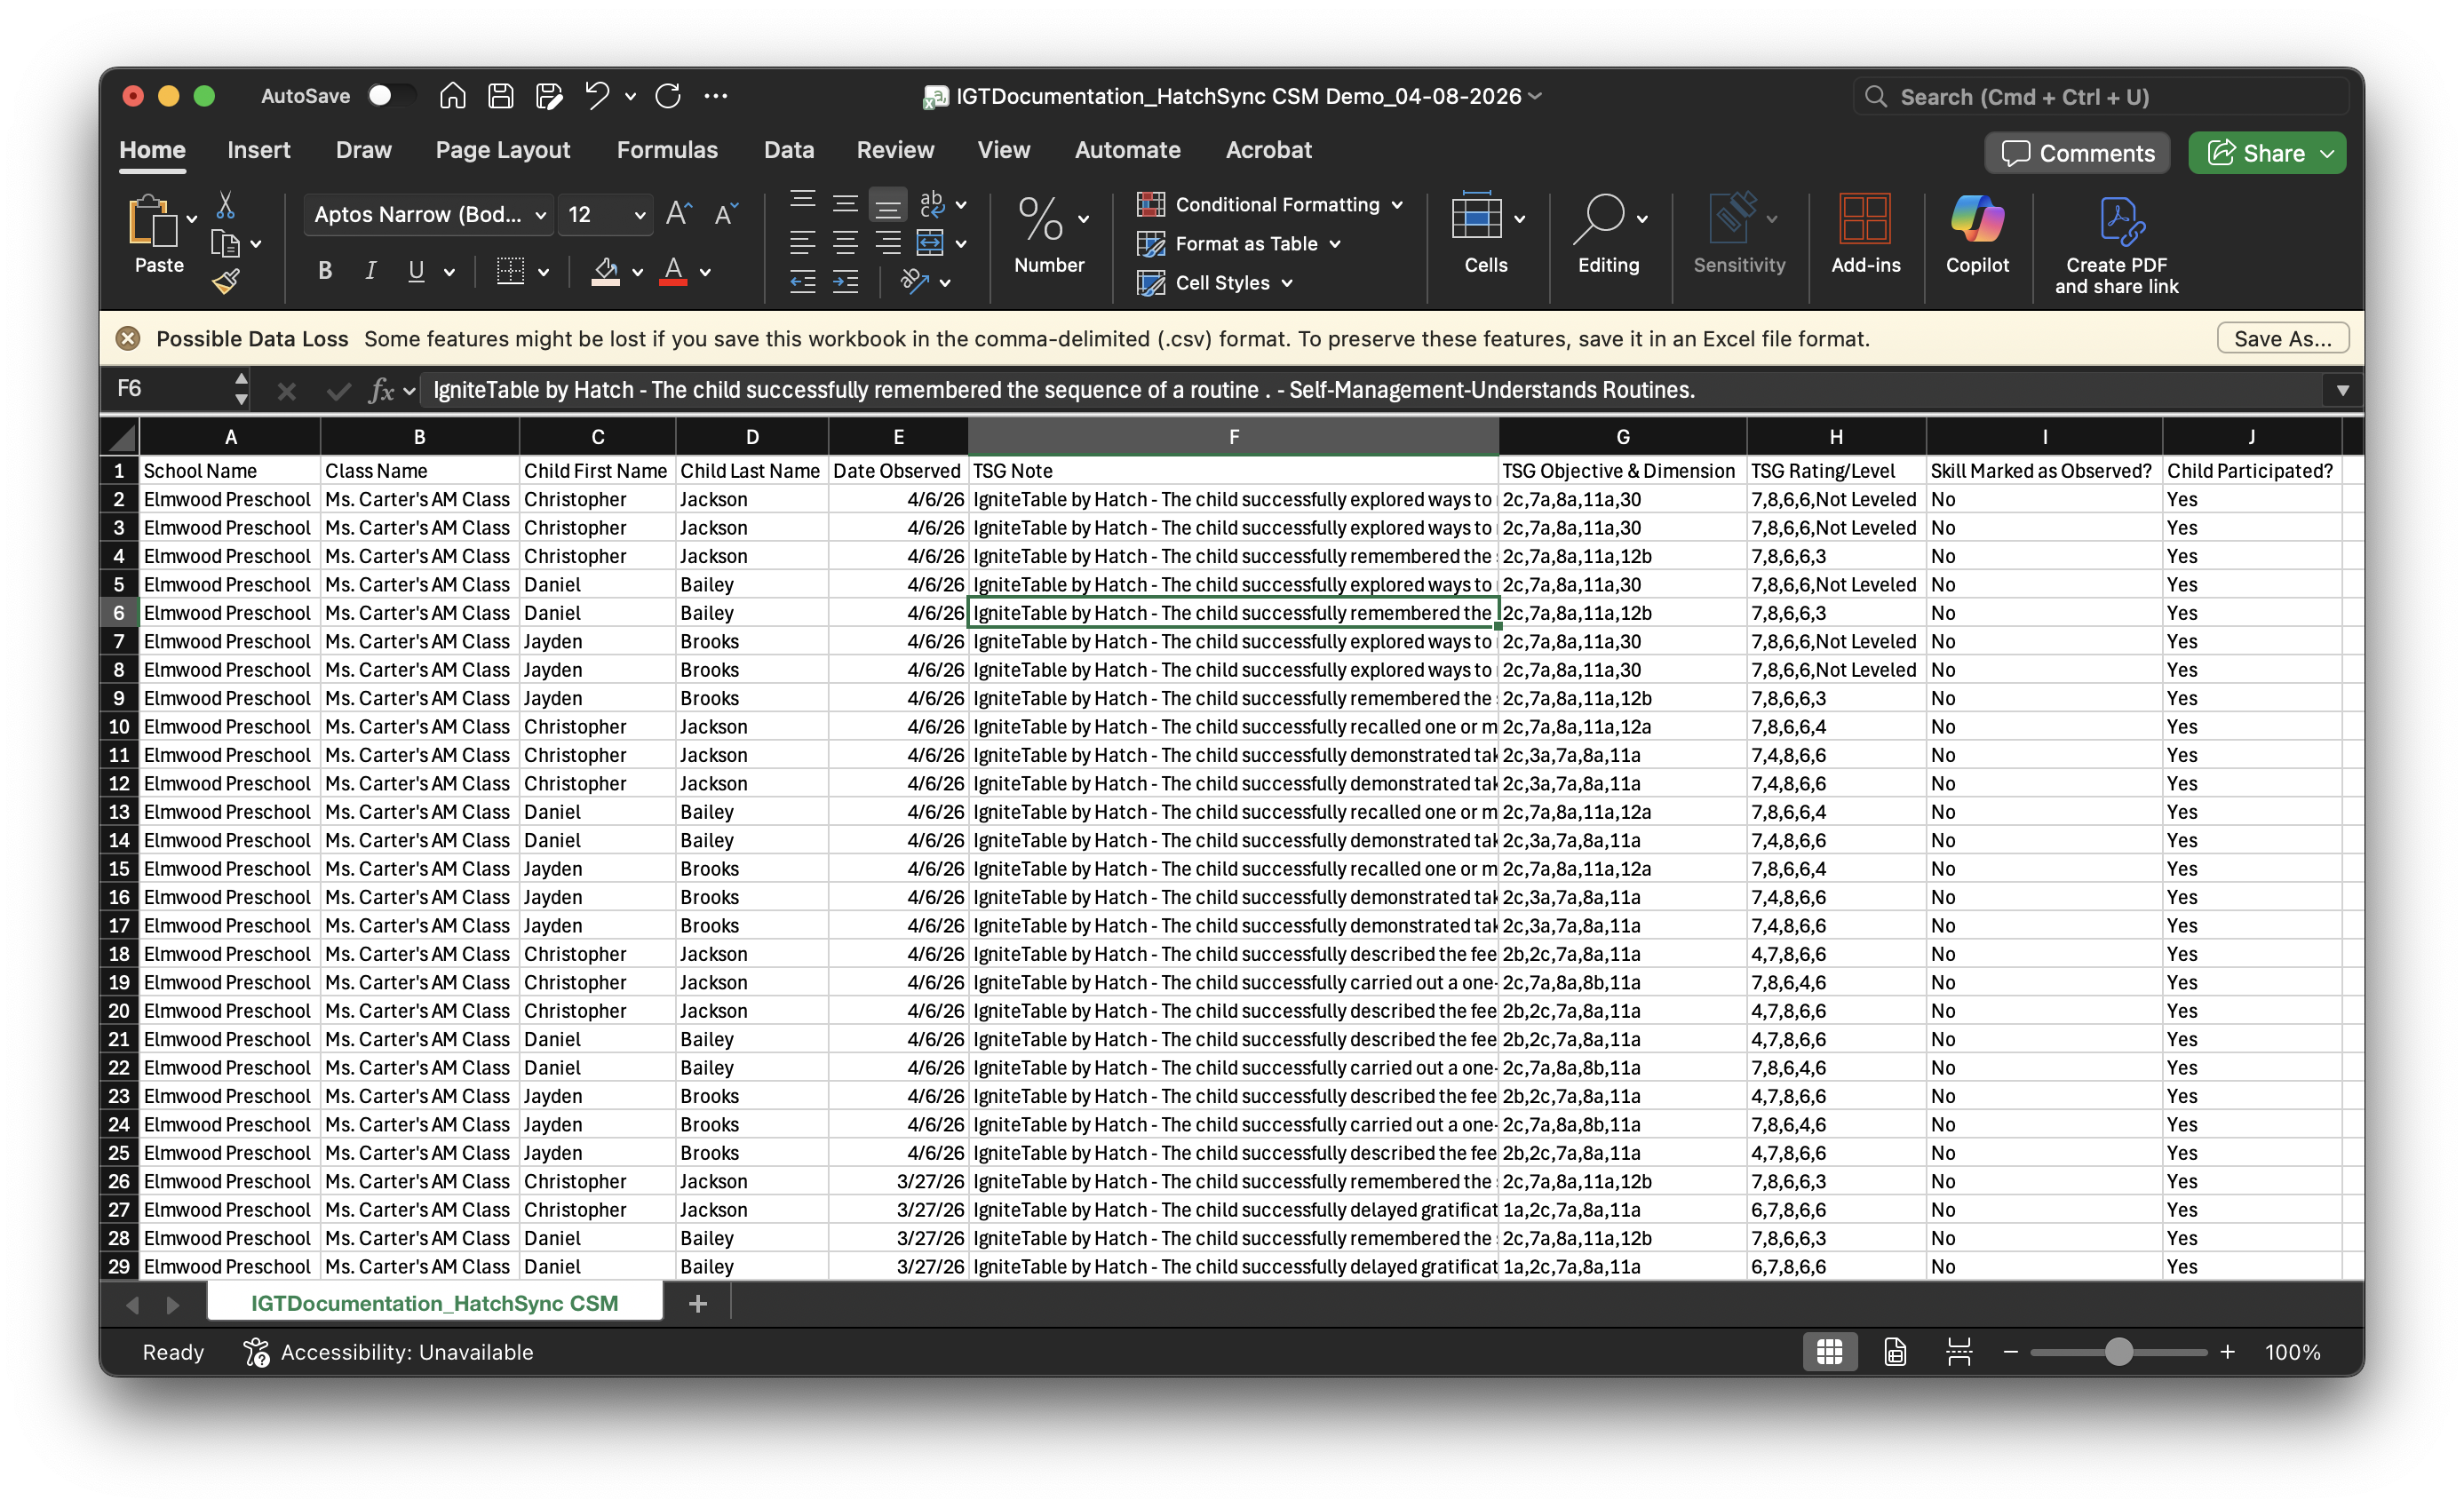Click the Name Box showing F6
The height and width of the screenshot is (1508, 2464).
pos(170,389)
